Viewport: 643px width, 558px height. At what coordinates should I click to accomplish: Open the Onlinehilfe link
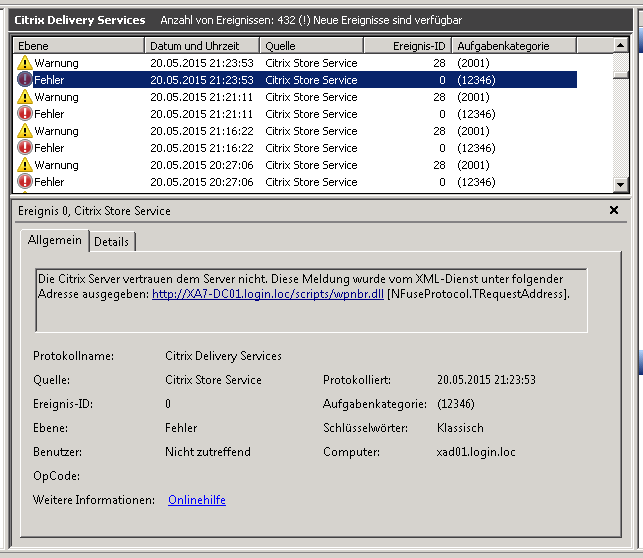point(197,500)
